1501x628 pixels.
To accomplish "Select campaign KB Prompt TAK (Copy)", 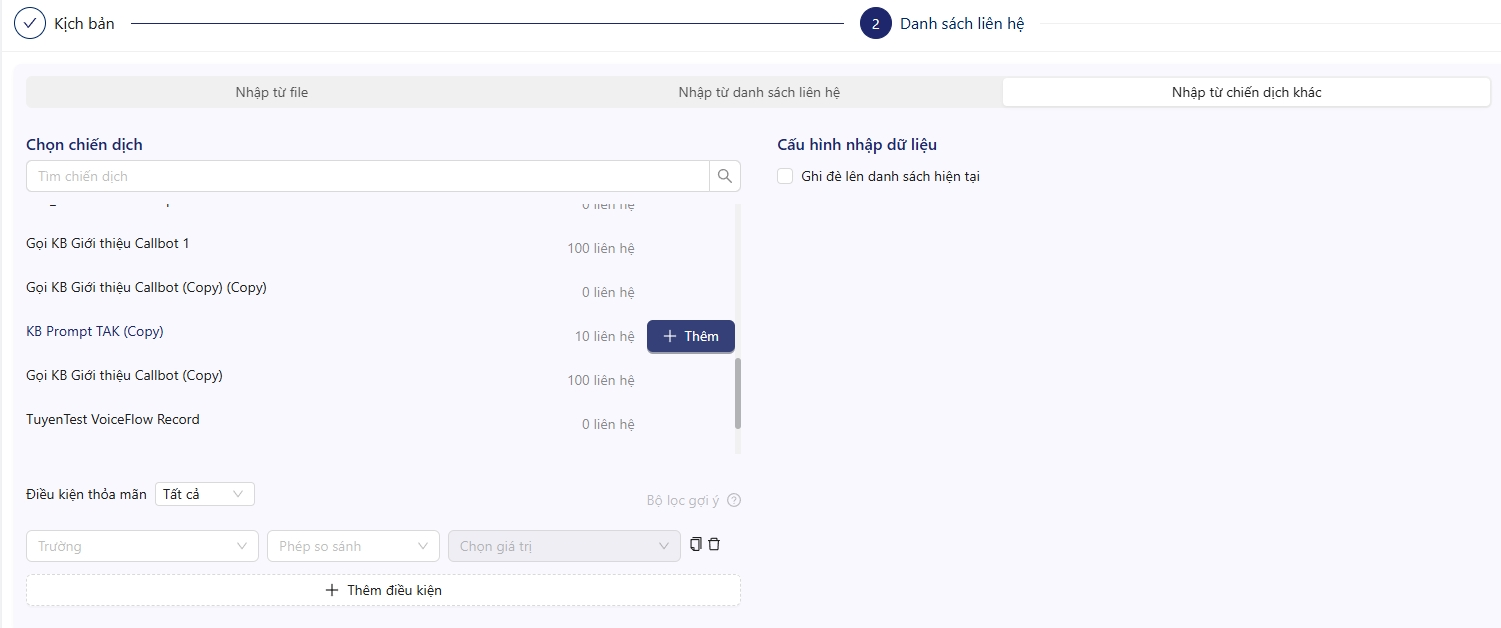I will pos(95,331).
